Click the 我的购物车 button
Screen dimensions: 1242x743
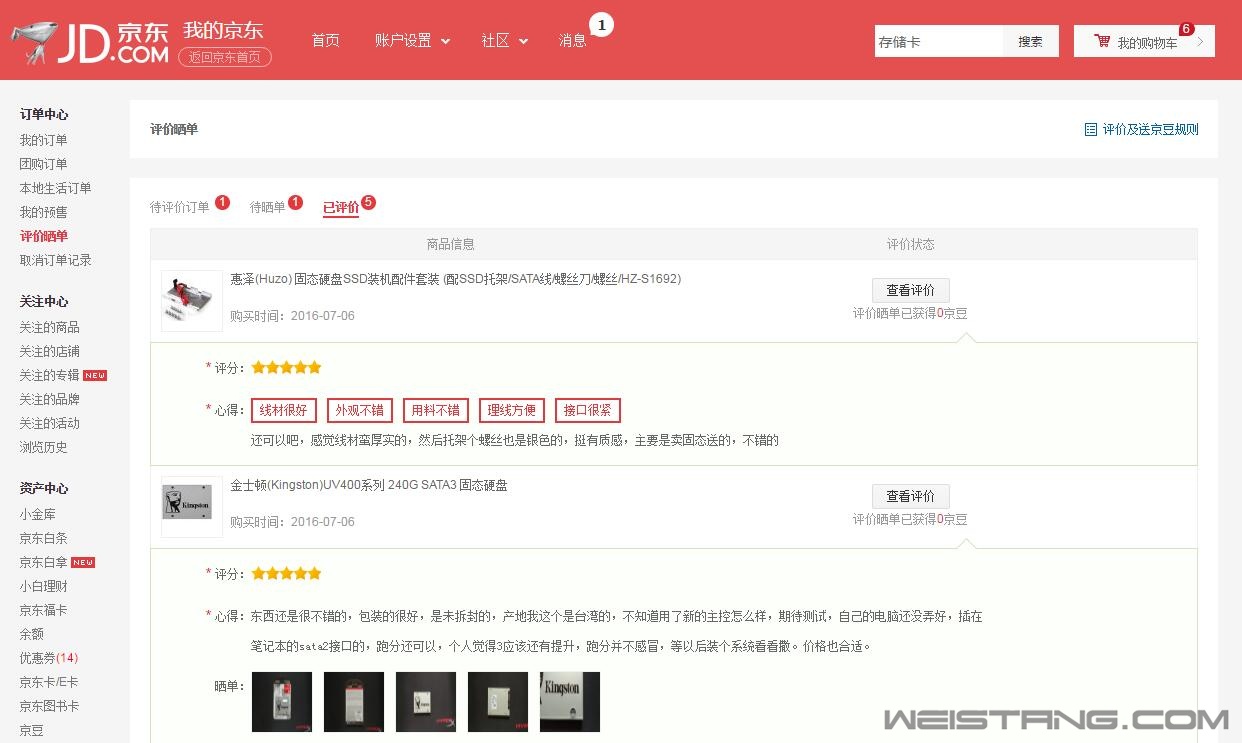[x=1144, y=41]
